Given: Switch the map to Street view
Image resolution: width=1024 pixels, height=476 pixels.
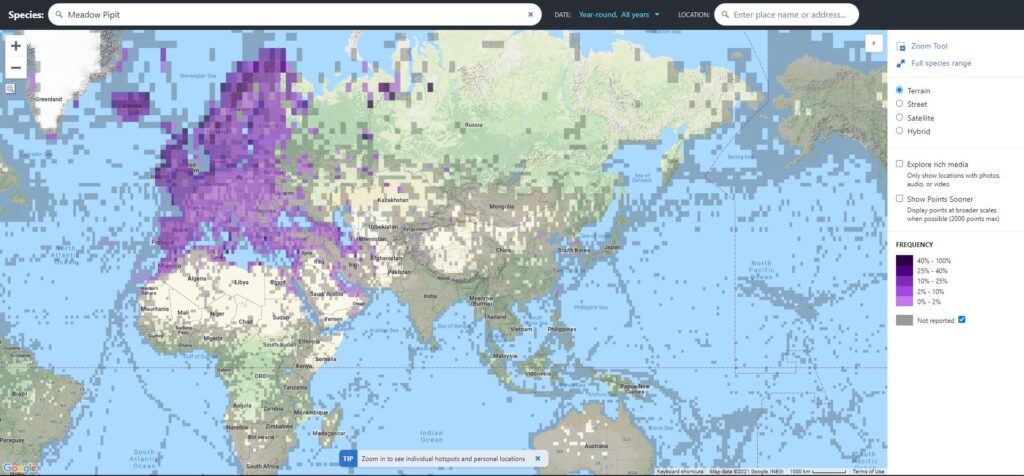Looking at the screenshot, I should pyautogui.click(x=900, y=103).
